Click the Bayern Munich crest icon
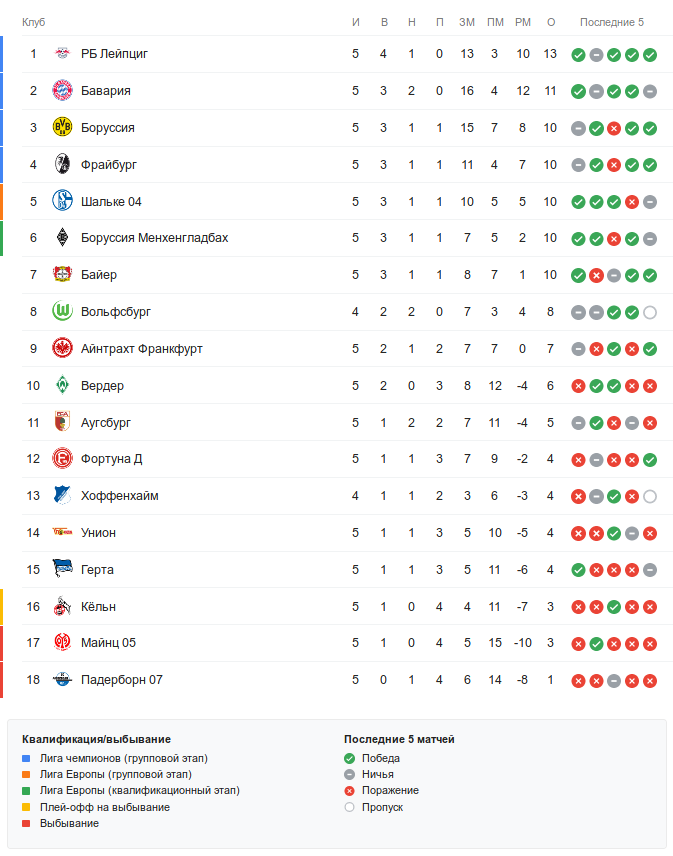This screenshot has height=856, width=673. click(62, 91)
